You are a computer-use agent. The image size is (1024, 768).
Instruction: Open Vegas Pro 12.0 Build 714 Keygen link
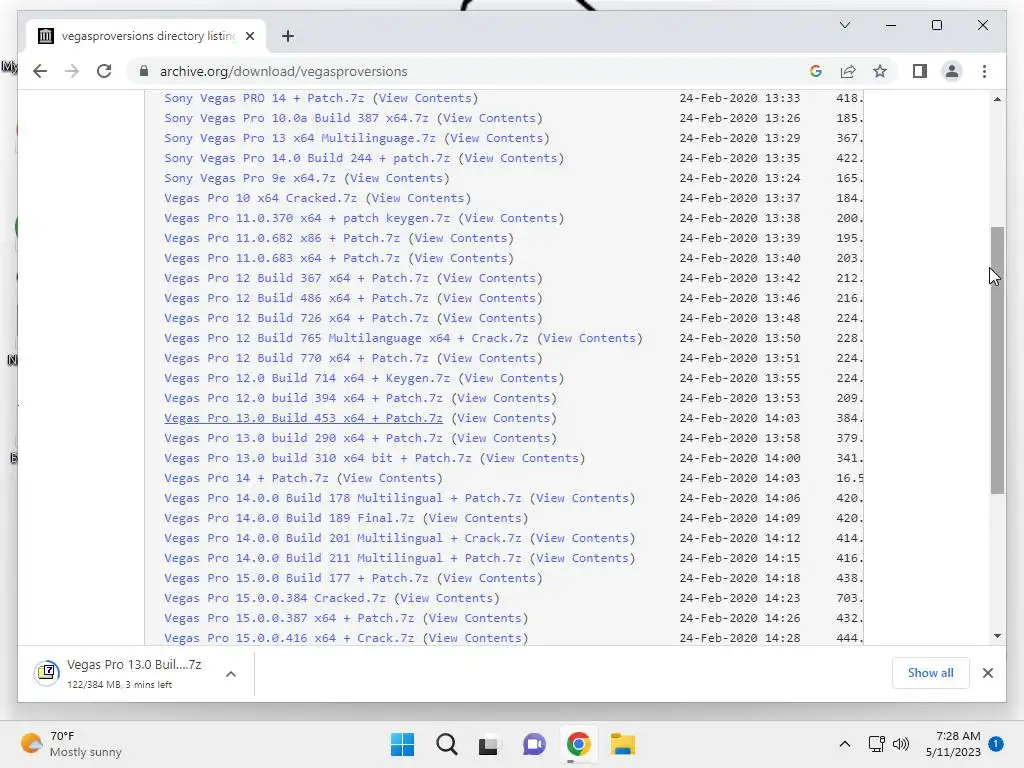tap(307, 378)
